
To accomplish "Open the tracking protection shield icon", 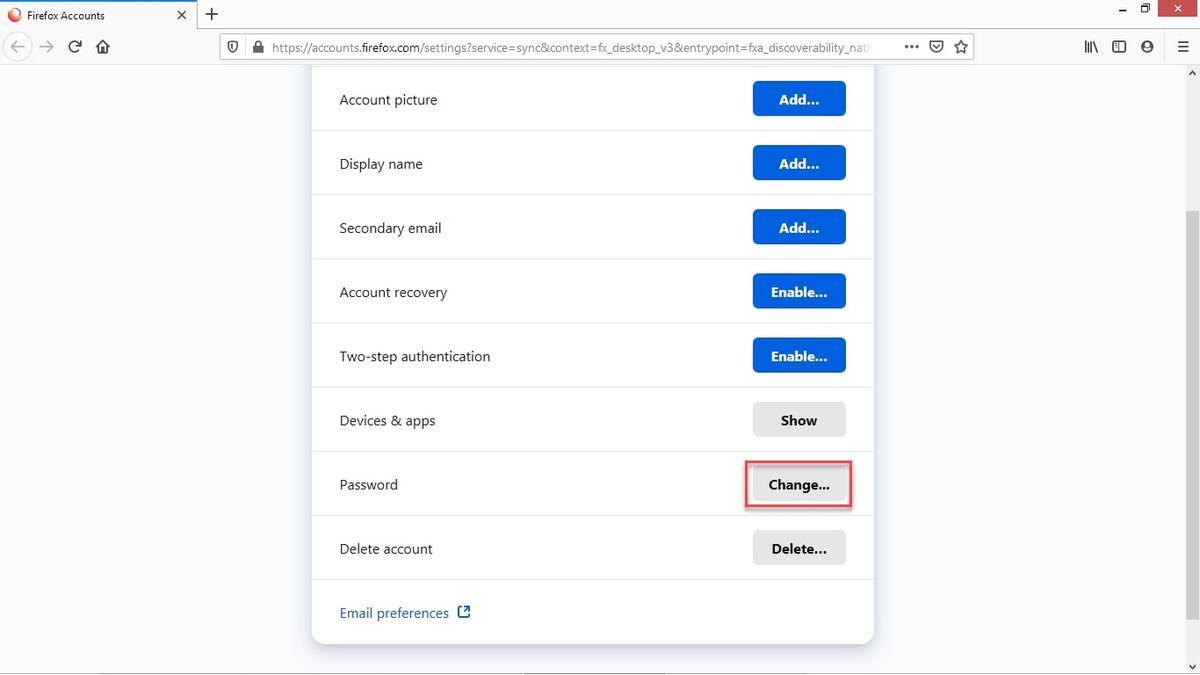I will [232, 46].
